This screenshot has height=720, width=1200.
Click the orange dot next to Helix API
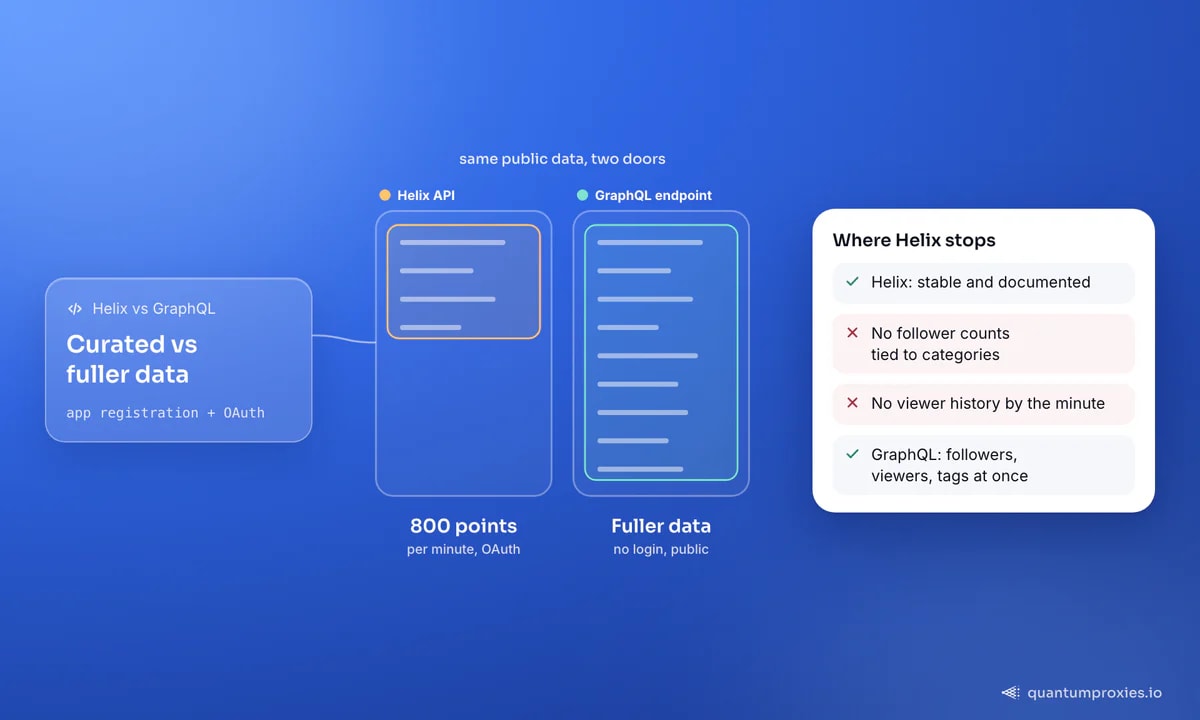click(385, 195)
